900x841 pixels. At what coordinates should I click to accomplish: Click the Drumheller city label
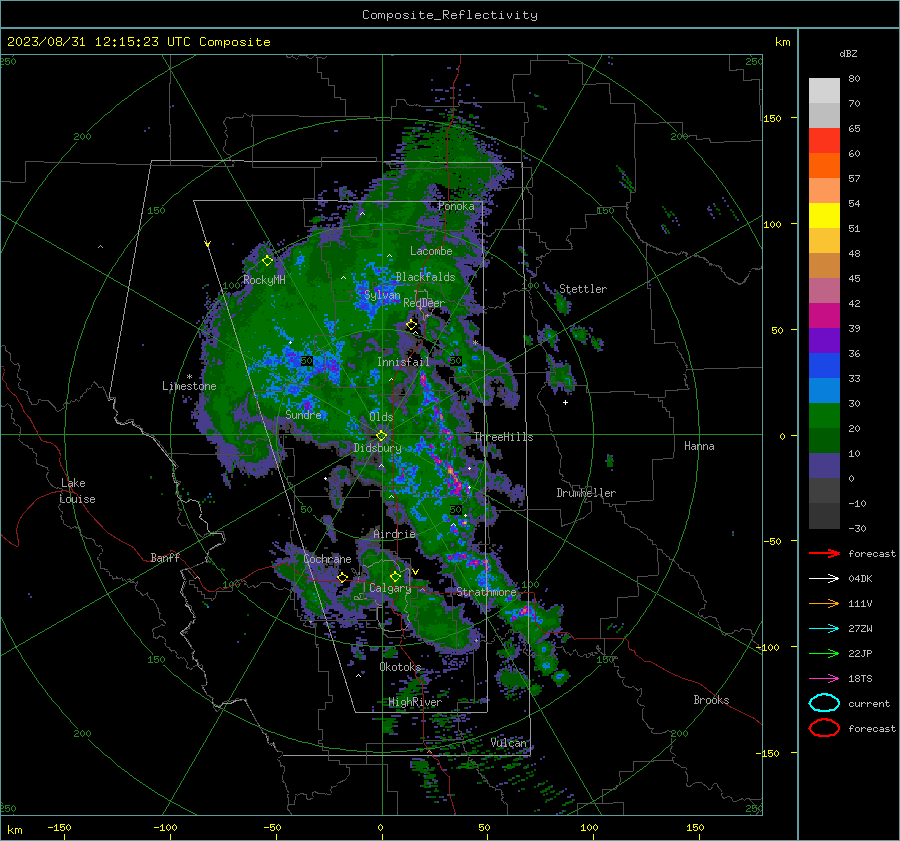[x=586, y=493]
